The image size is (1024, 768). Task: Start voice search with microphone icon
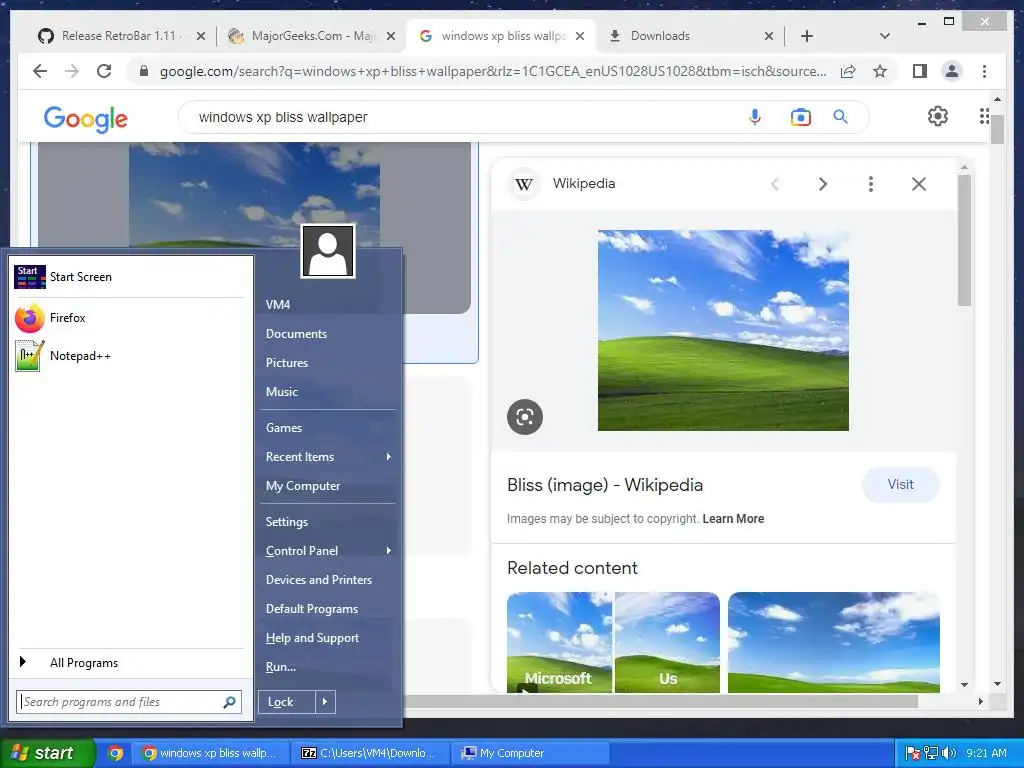(x=755, y=117)
